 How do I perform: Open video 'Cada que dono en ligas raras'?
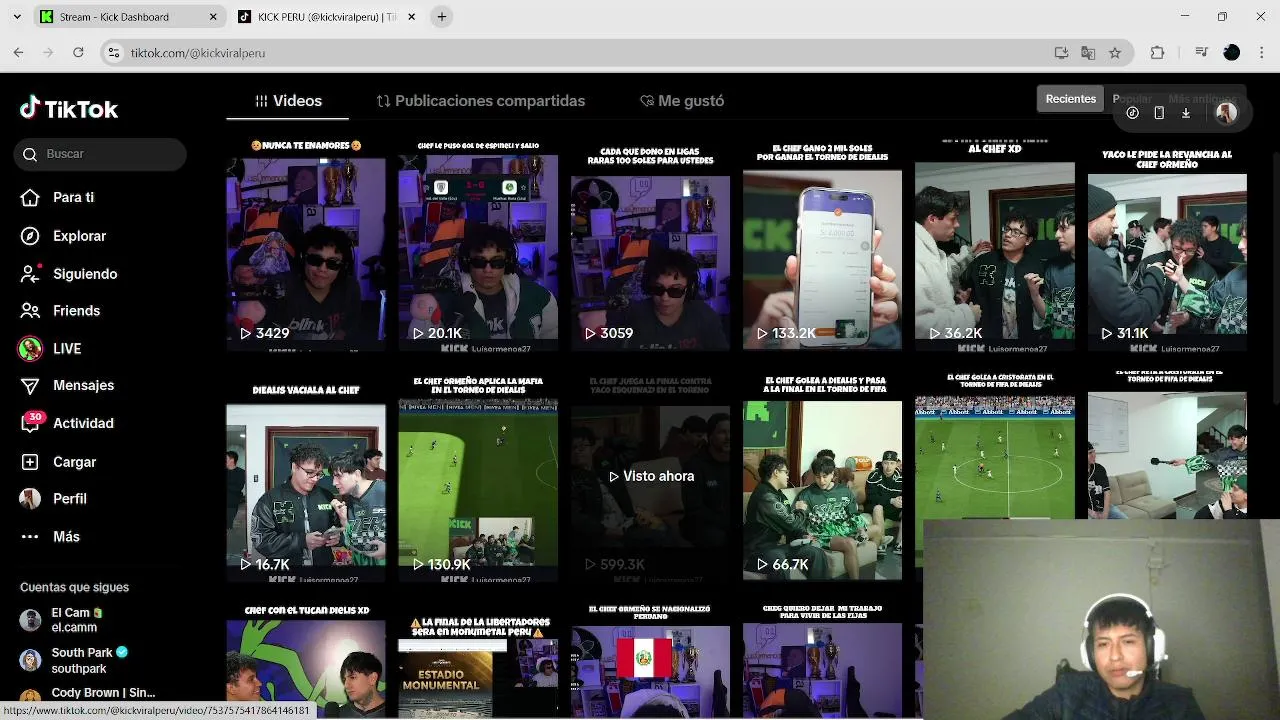click(650, 245)
